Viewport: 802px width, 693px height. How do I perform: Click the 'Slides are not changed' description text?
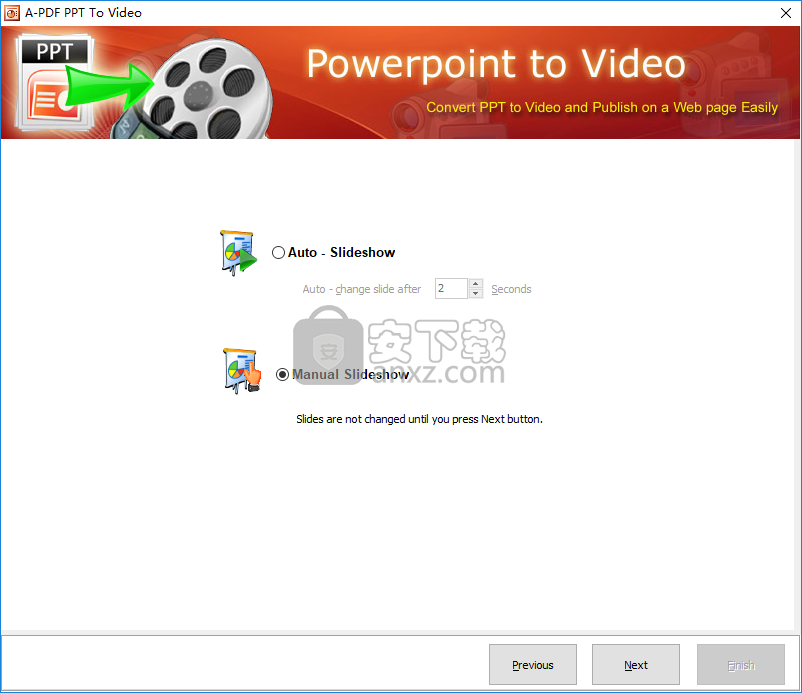pos(419,419)
